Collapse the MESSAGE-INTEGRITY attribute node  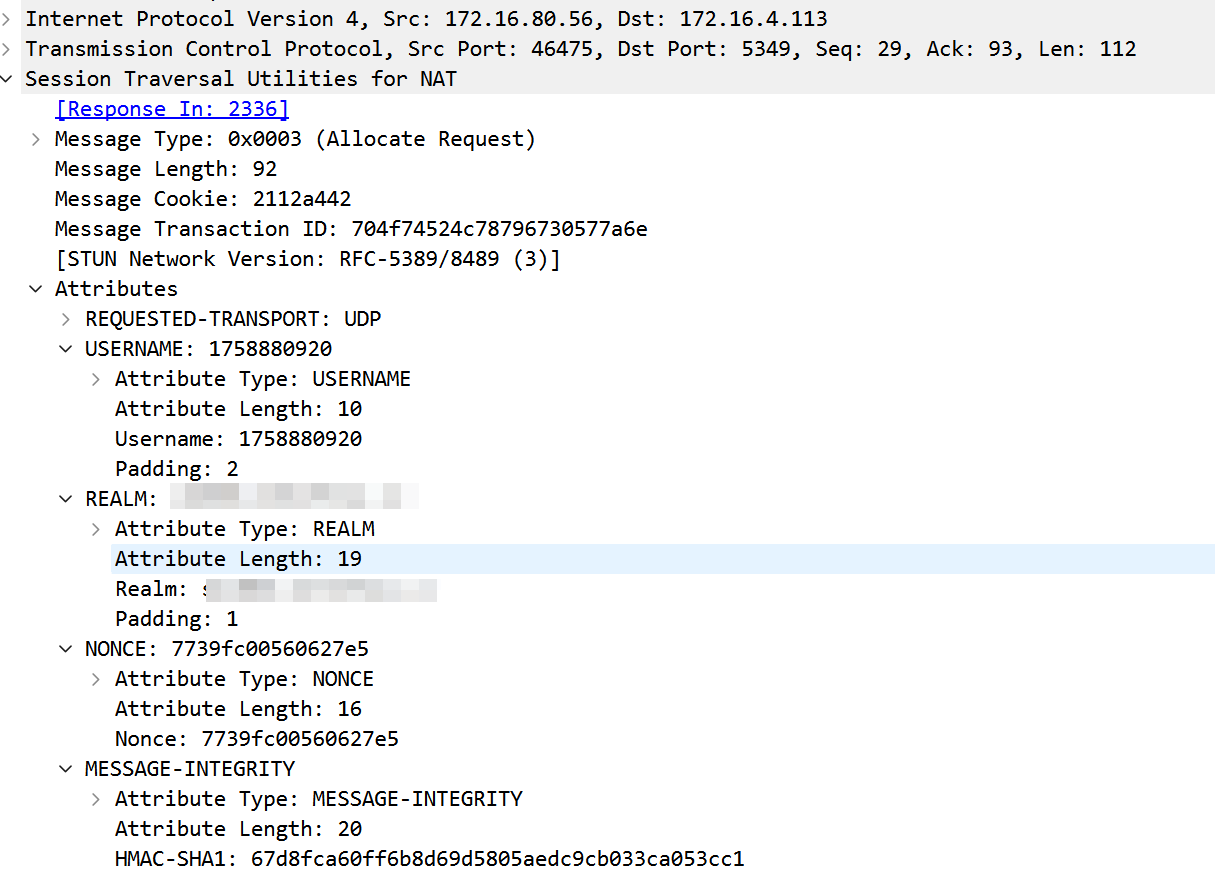tap(66, 769)
